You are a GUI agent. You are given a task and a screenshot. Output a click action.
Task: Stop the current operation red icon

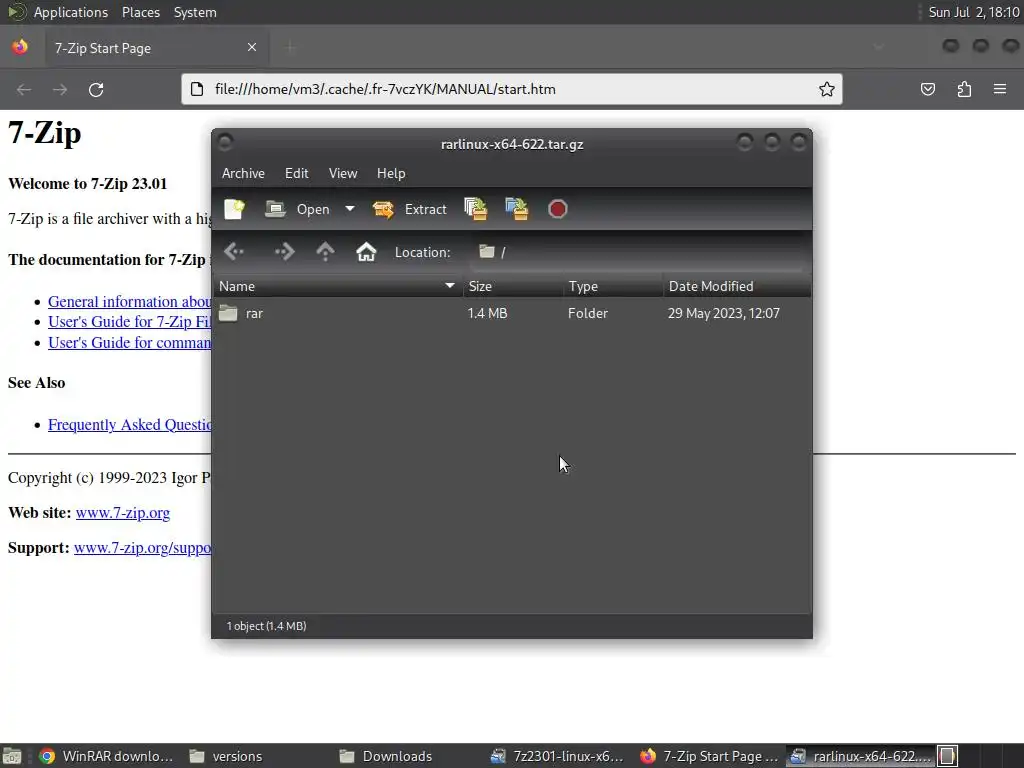point(558,209)
